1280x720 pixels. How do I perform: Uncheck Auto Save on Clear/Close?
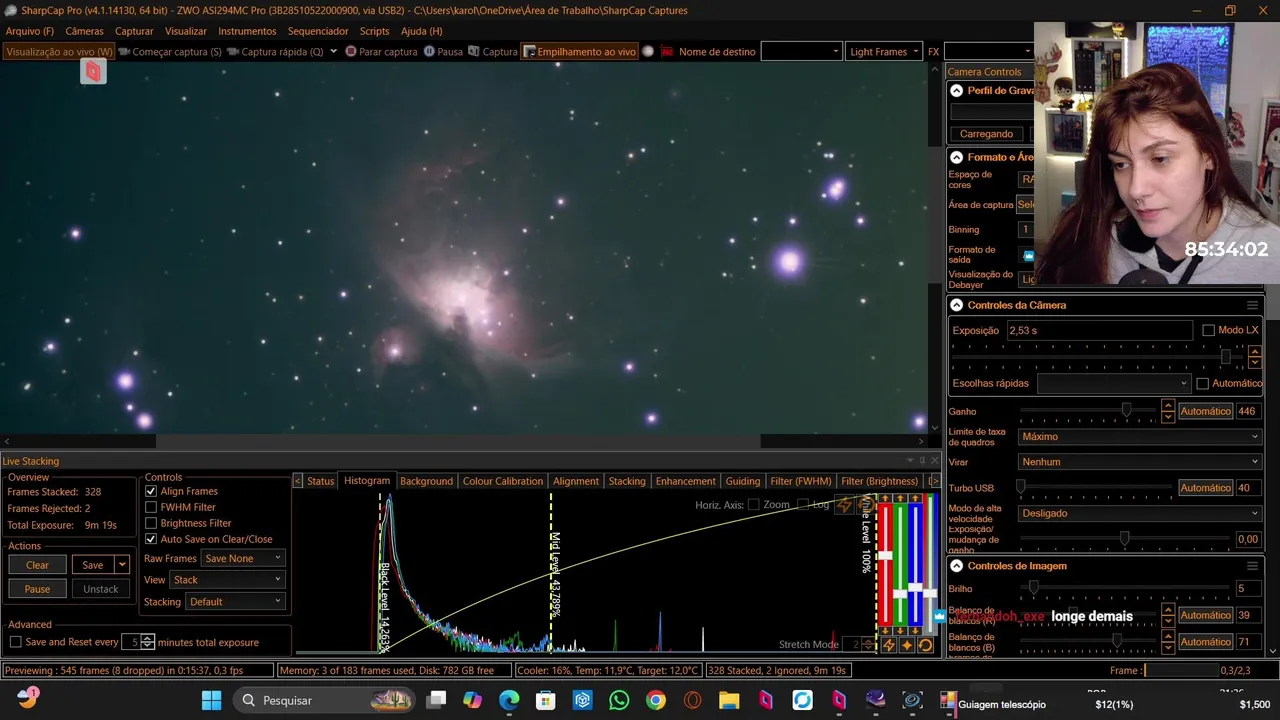151,539
